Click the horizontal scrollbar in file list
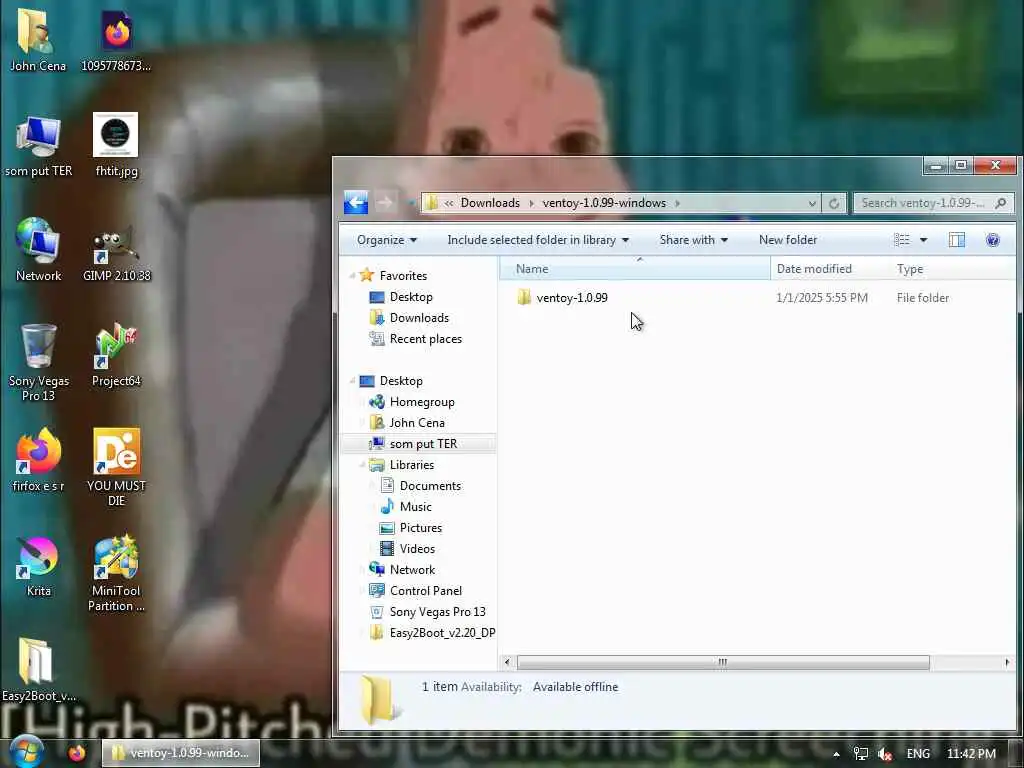Screen dimensions: 1024x768 point(722,662)
